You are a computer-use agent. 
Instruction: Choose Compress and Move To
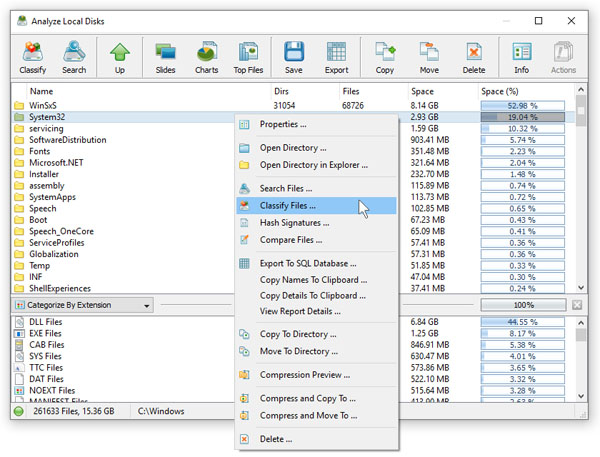click(316, 416)
